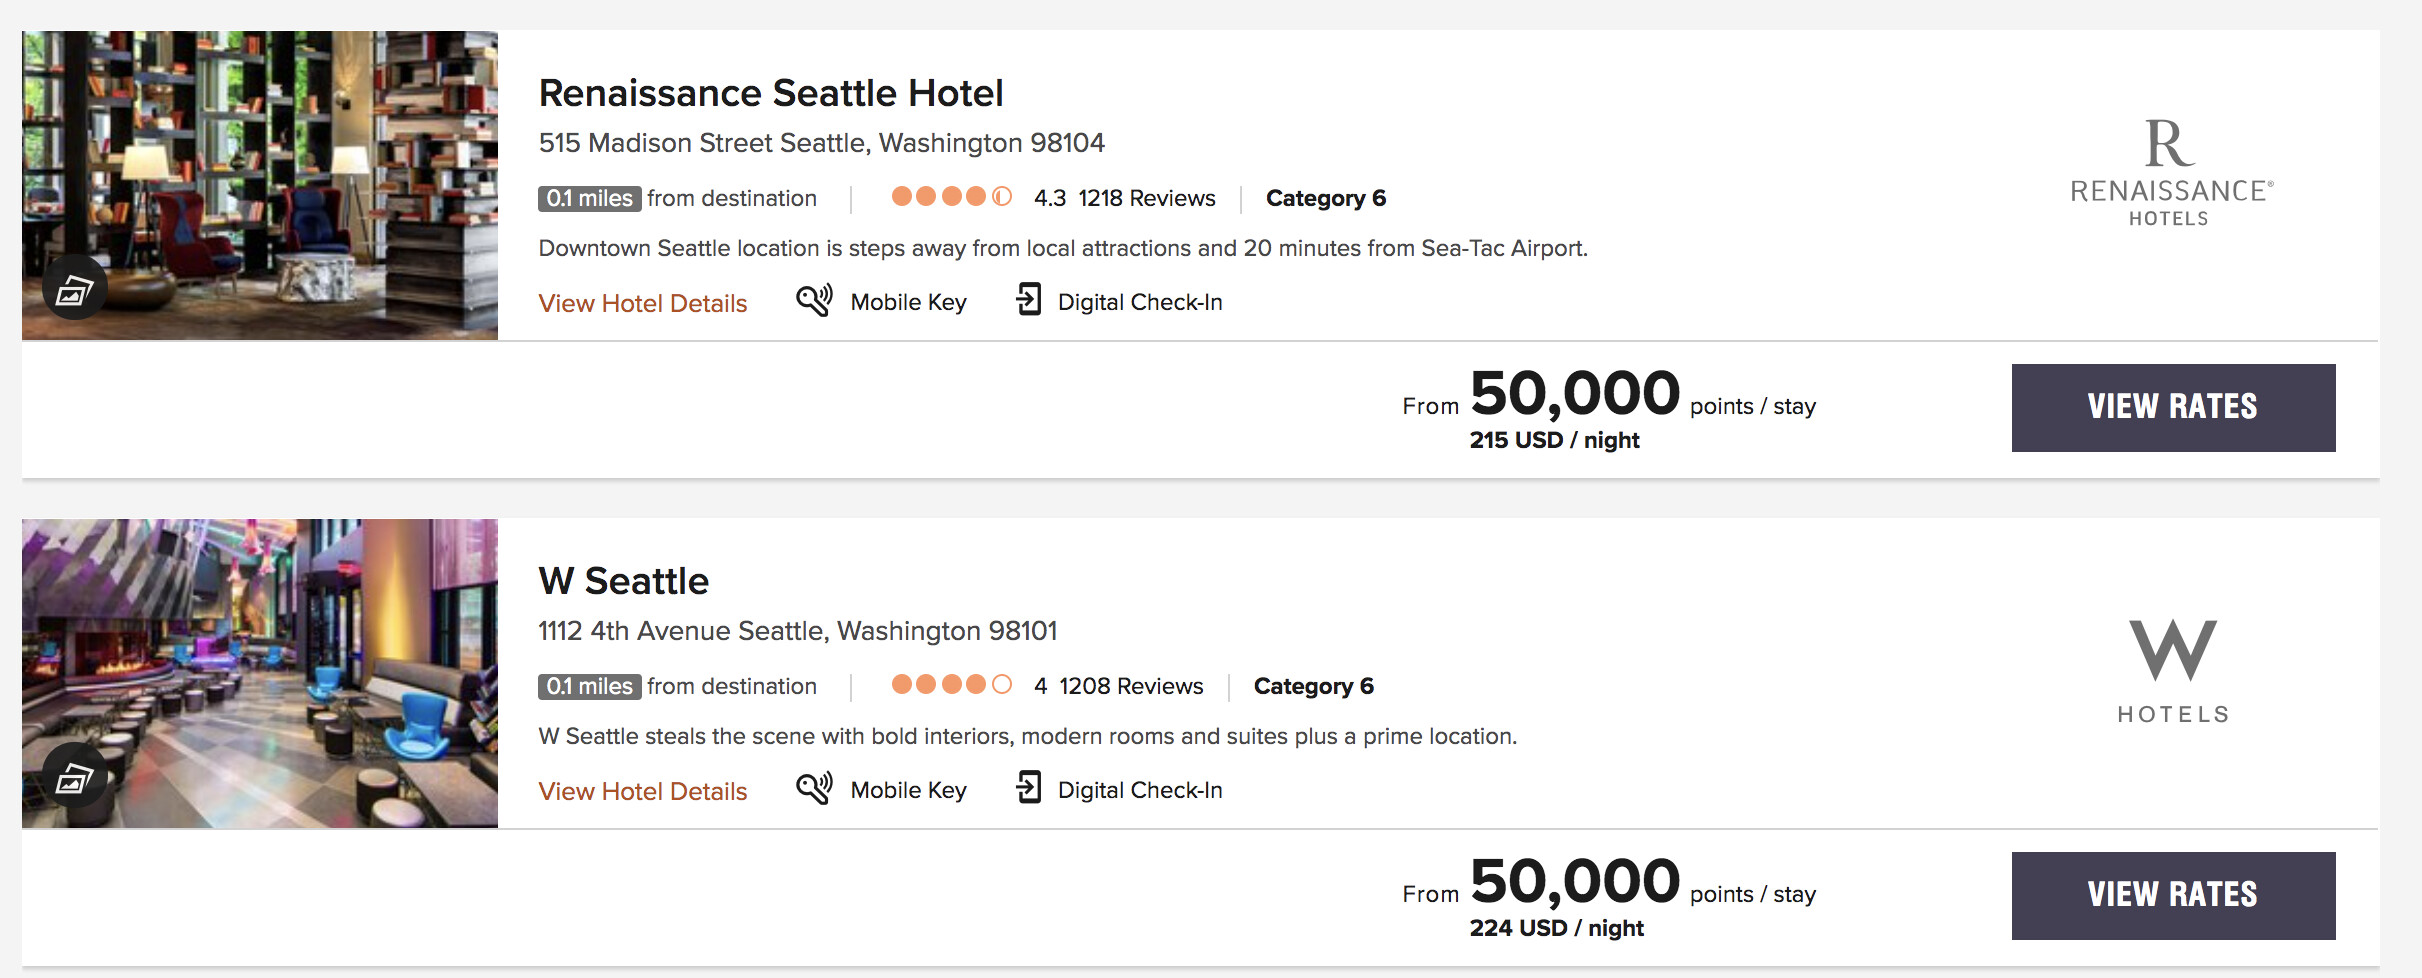Open Renaissance Seattle Hotel photo gallery icon

coord(74,289)
